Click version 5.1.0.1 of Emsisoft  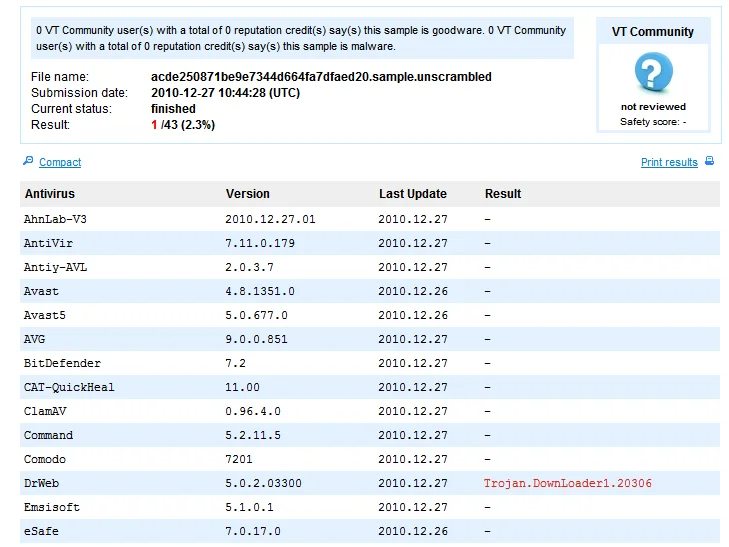(250, 507)
